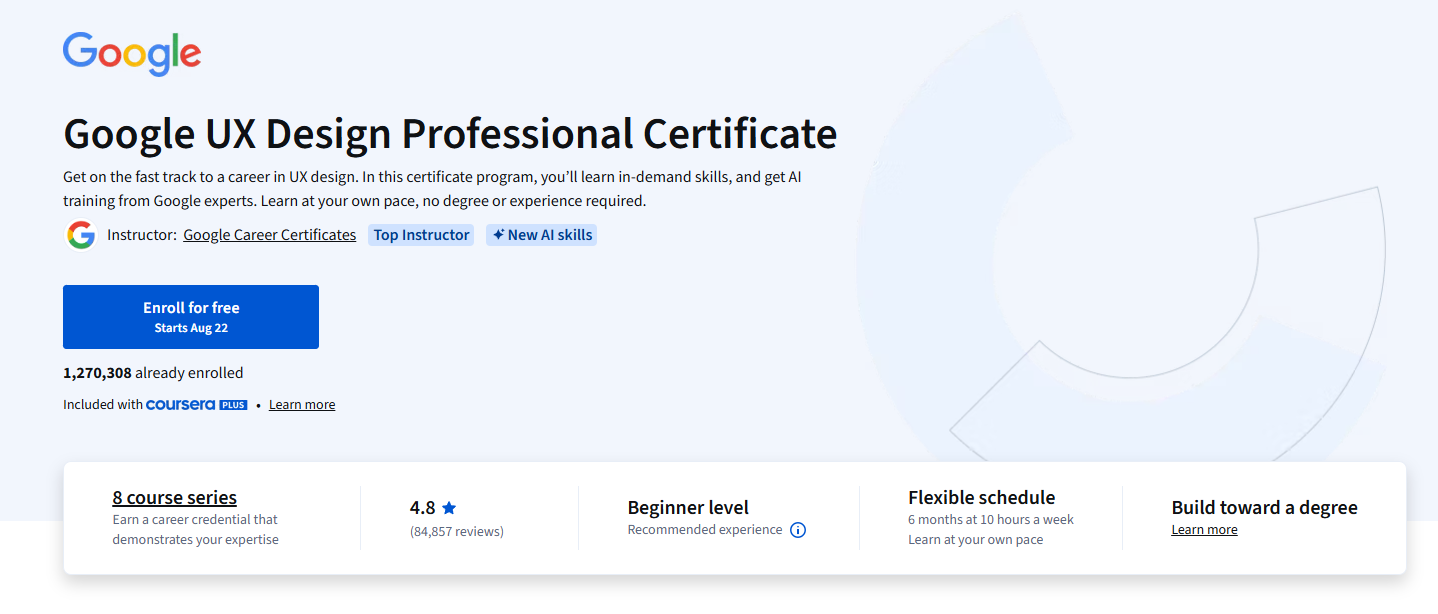
Task: Click the sparkle icon on New AI skills
Action: point(498,235)
